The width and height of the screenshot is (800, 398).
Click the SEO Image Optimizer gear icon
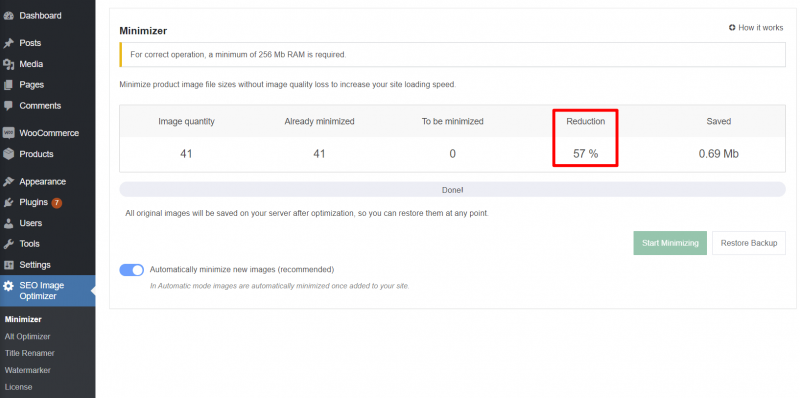pos(8,286)
